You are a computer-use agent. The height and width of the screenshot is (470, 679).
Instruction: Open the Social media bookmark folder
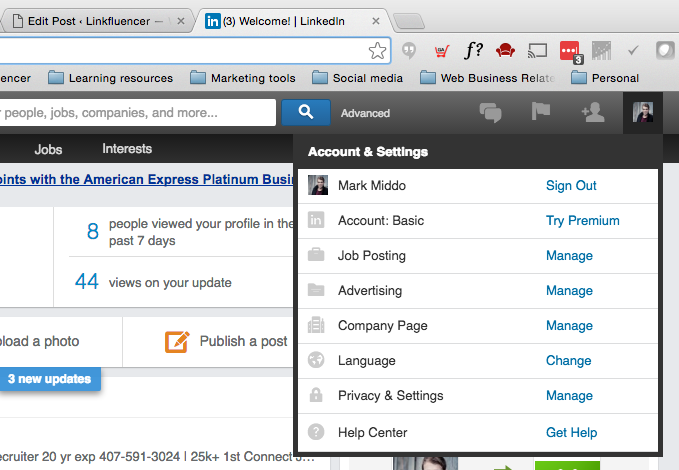358,78
